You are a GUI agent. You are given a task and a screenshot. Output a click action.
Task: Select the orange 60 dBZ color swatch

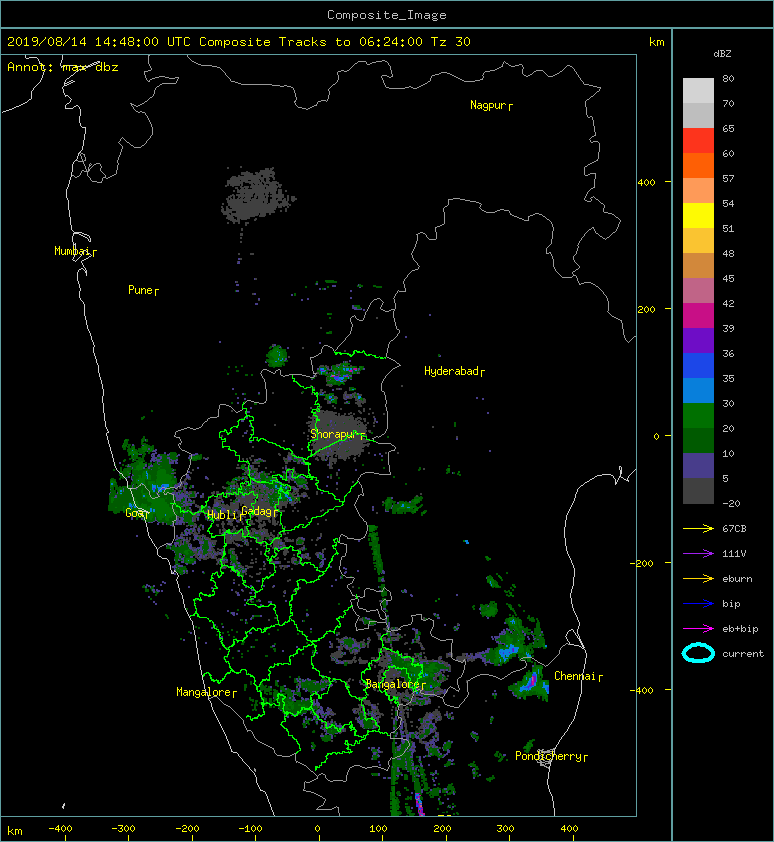pos(698,165)
